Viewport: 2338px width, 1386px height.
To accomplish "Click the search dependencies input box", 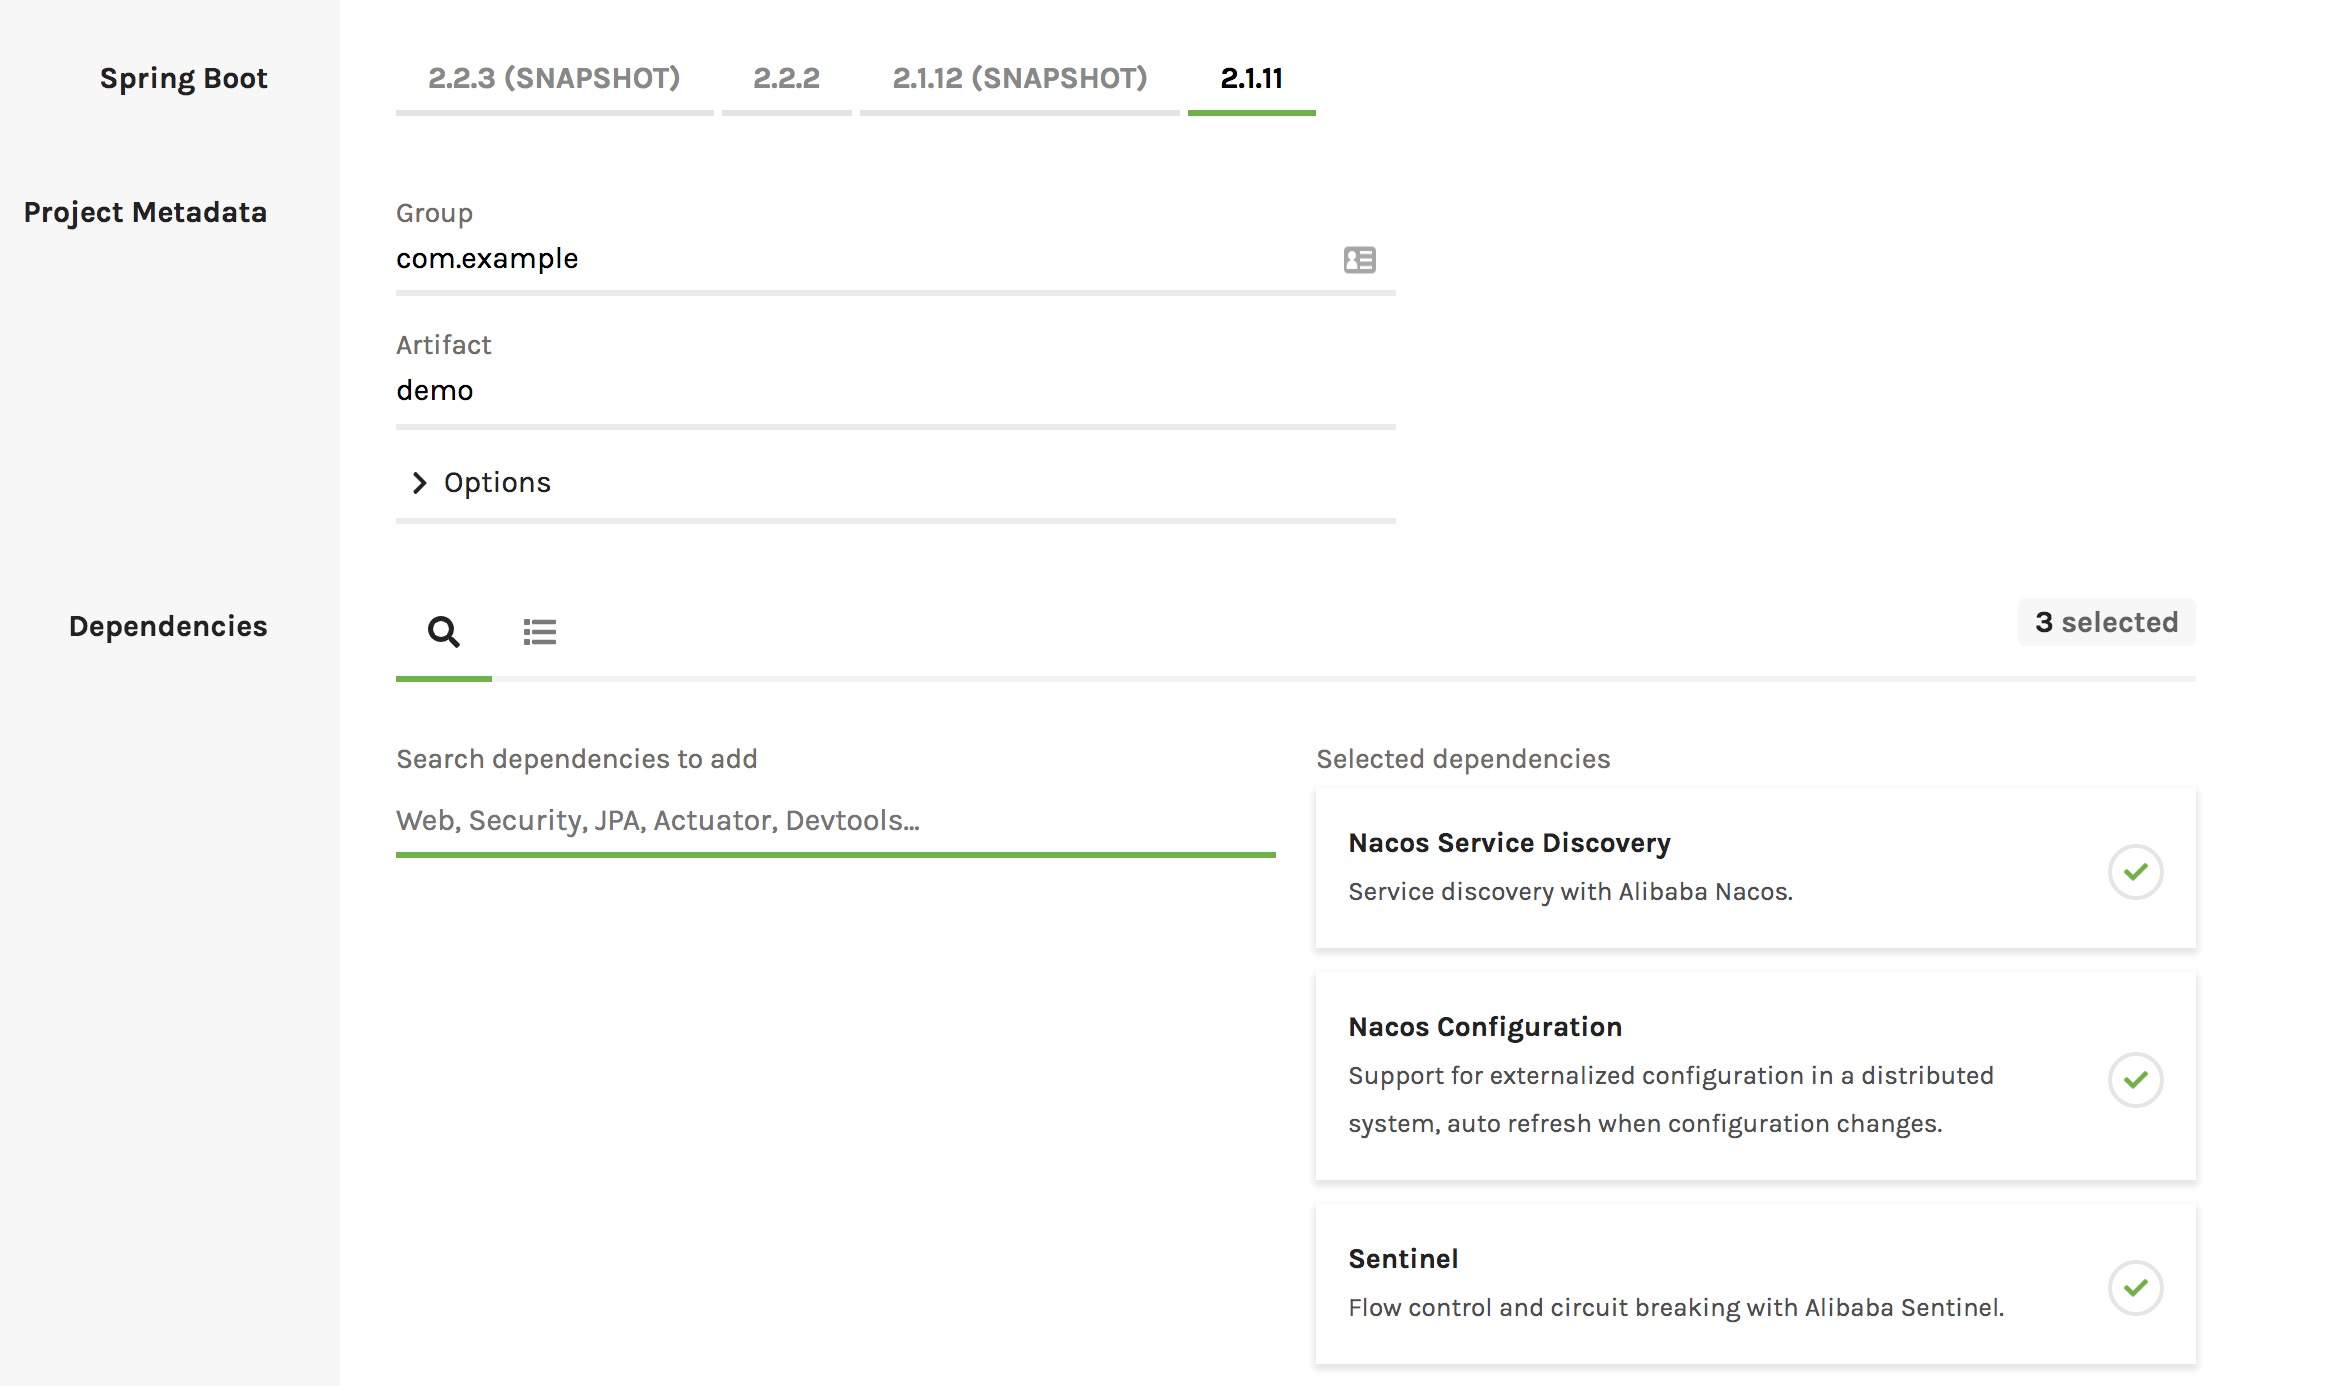I will point(835,821).
